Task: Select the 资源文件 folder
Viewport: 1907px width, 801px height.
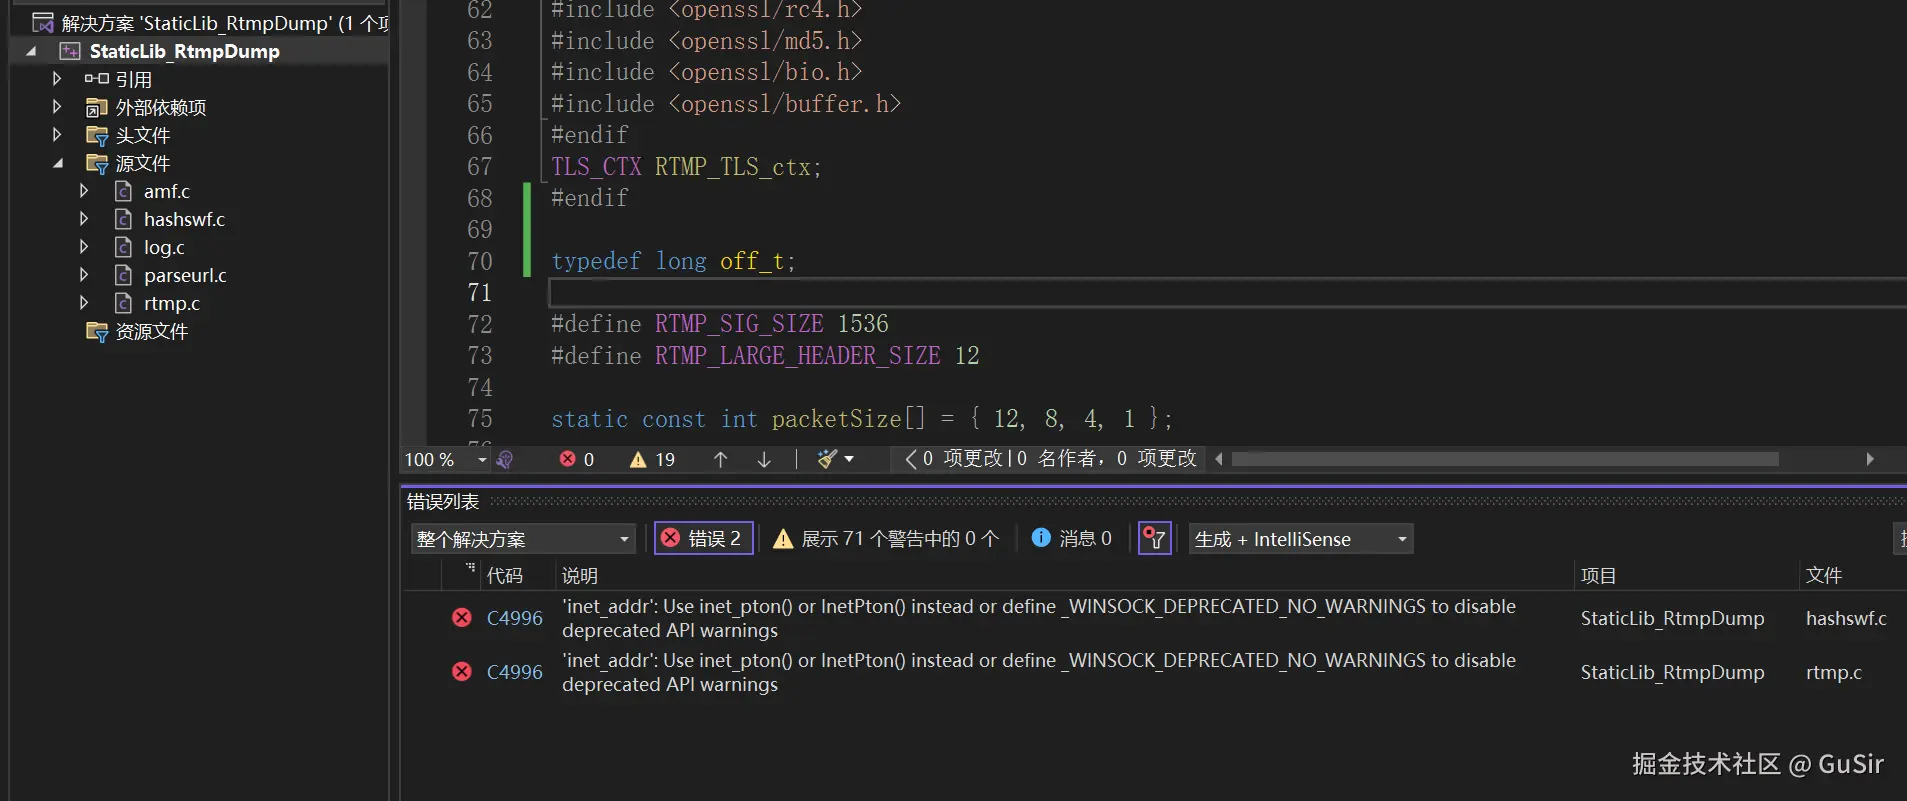Action: [151, 331]
